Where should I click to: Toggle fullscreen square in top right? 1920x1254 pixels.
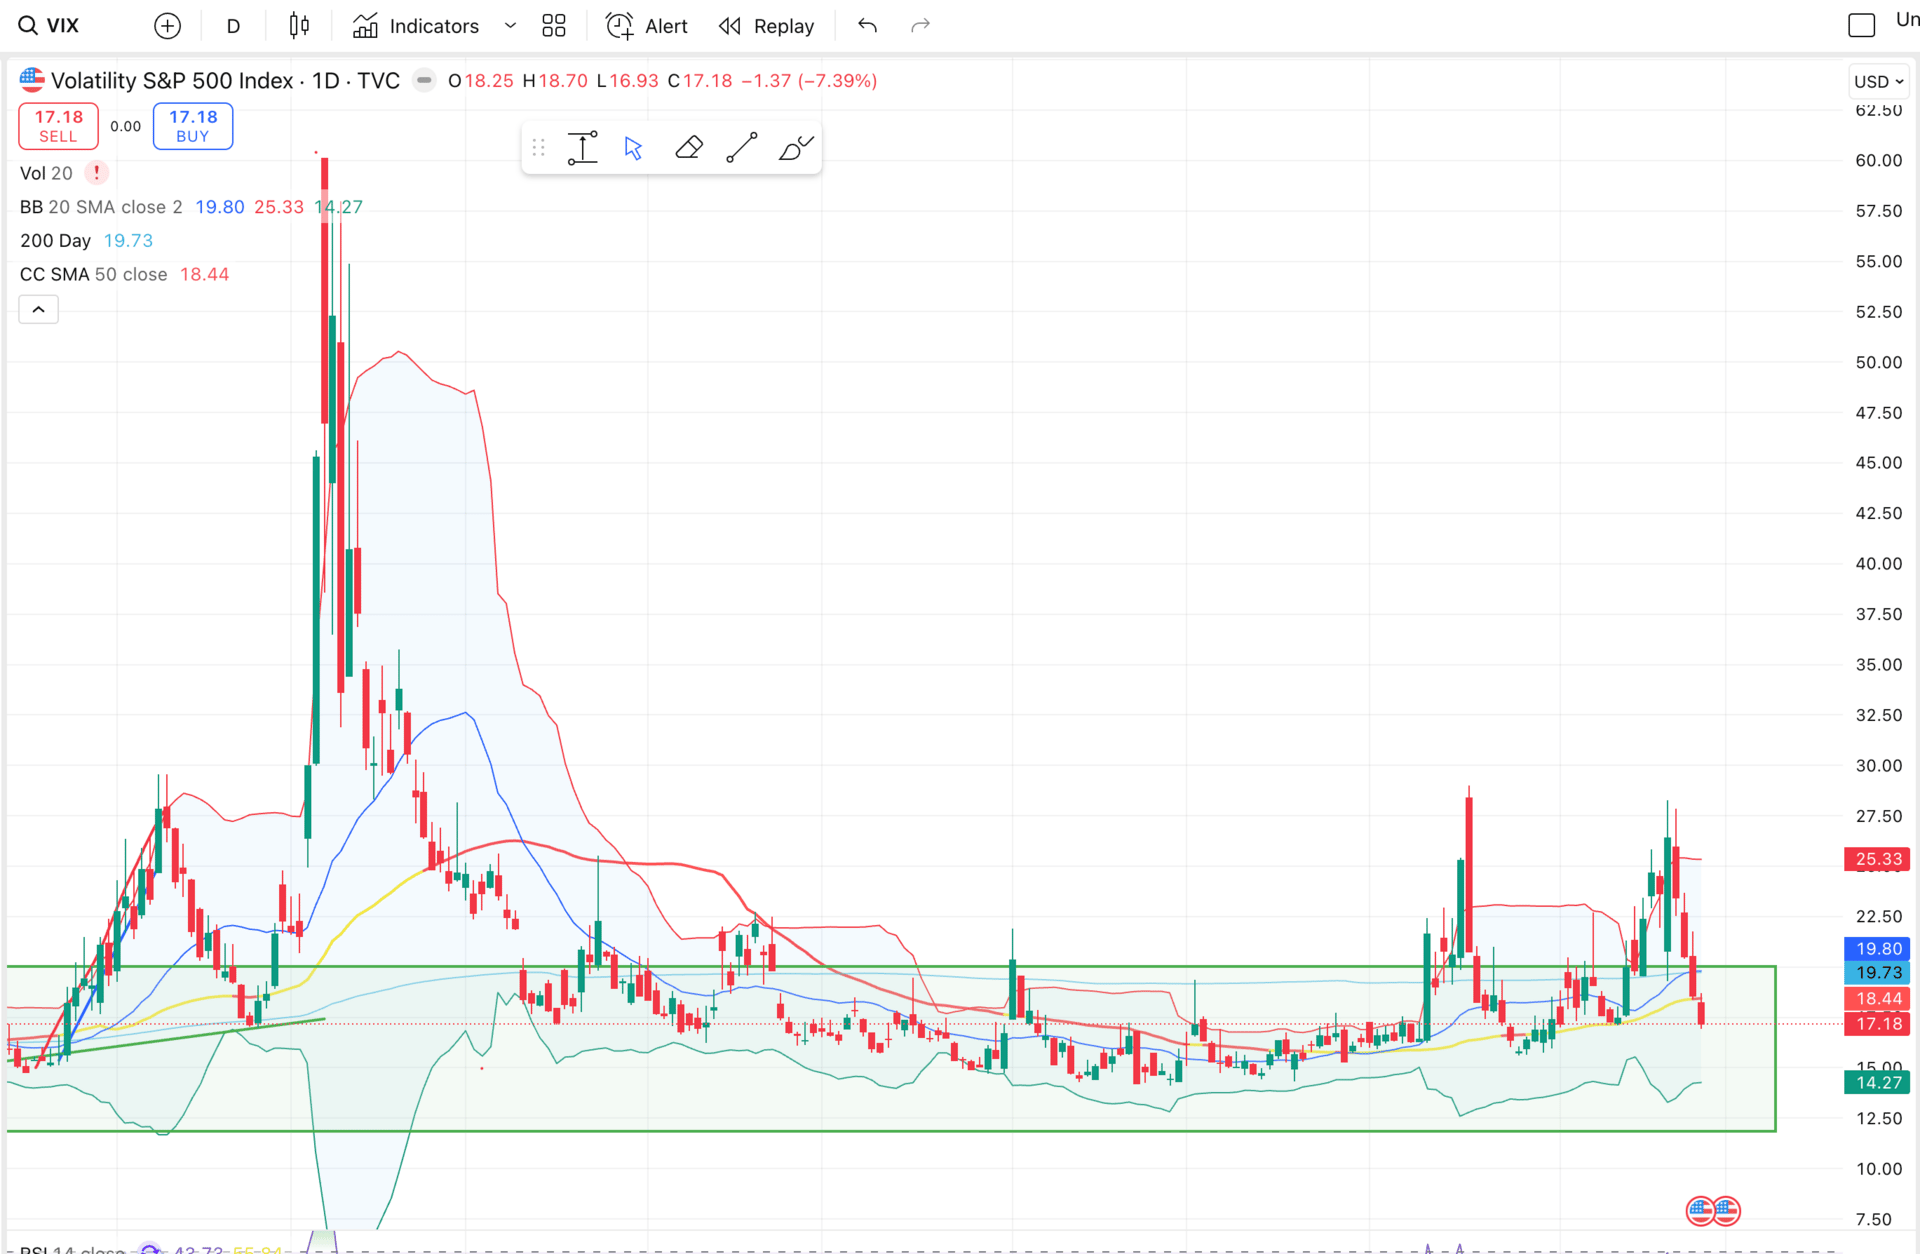tap(1861, 26)
